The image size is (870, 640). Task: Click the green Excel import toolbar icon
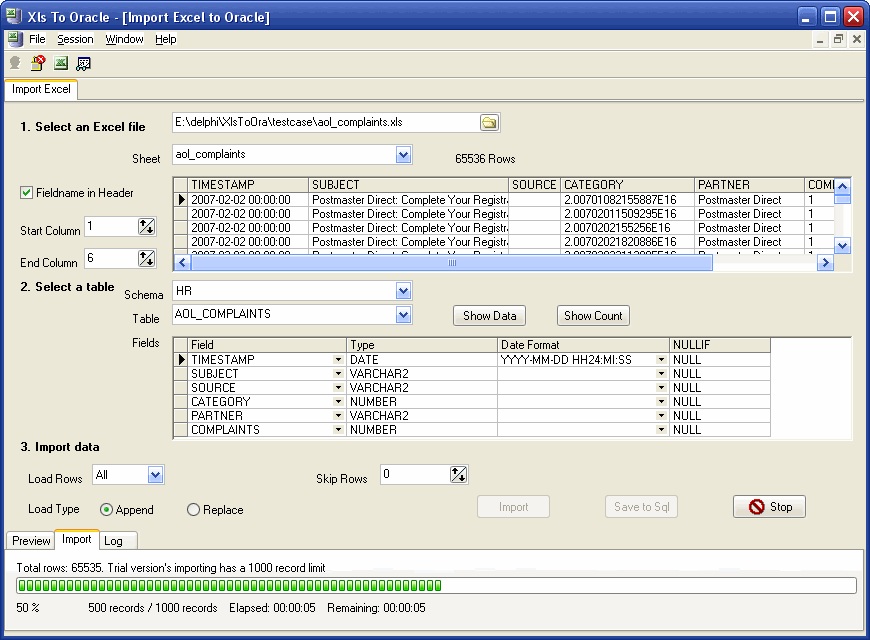[61, 63]
